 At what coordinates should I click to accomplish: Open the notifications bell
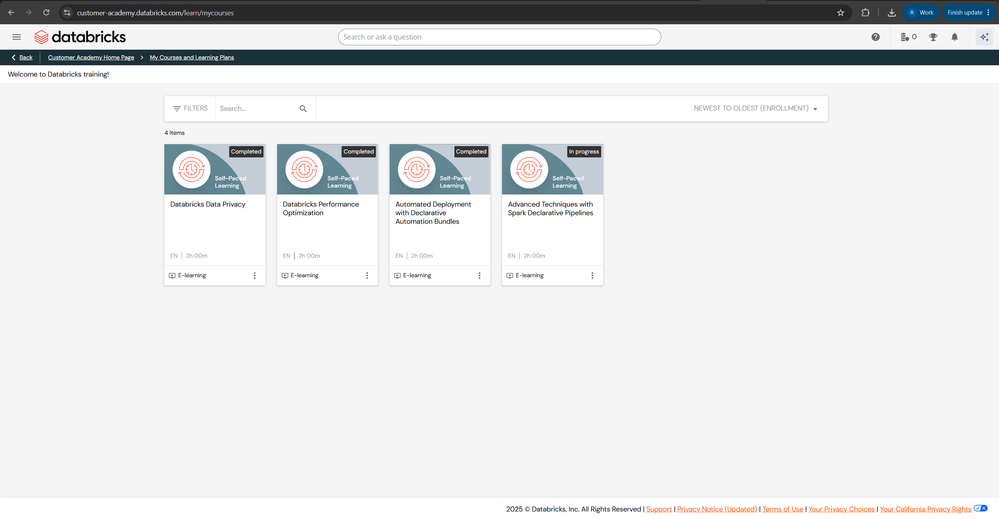pos(954,37)
